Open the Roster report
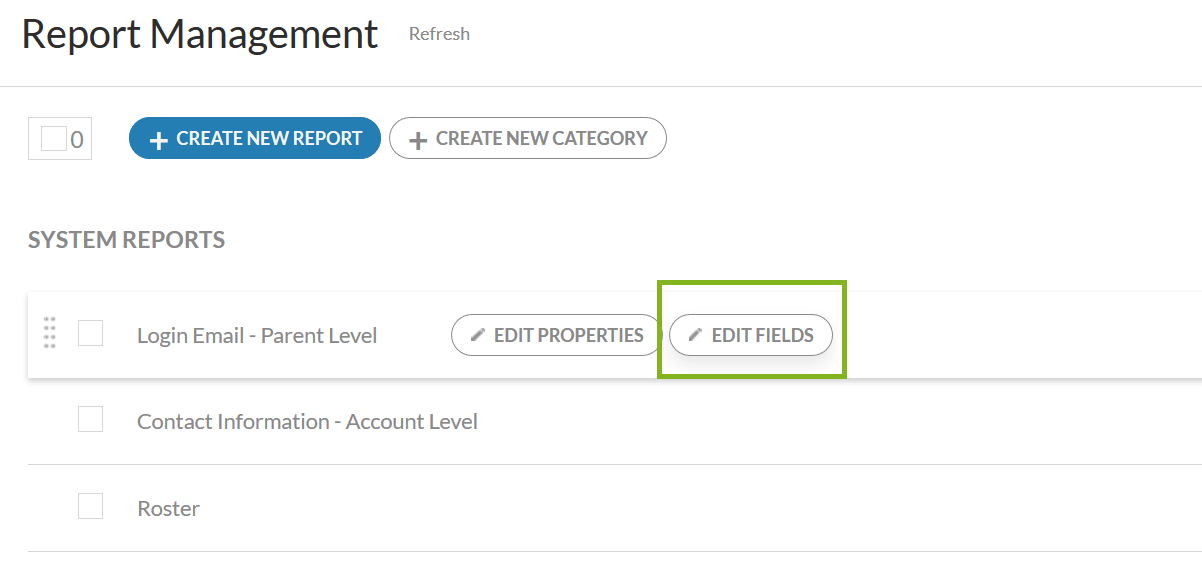 click(168, 509)
